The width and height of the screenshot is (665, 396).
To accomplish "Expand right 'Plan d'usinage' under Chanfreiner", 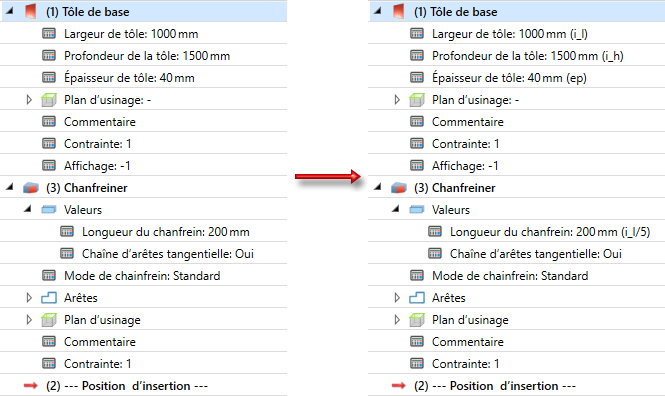I will click(x=397, y=320).
